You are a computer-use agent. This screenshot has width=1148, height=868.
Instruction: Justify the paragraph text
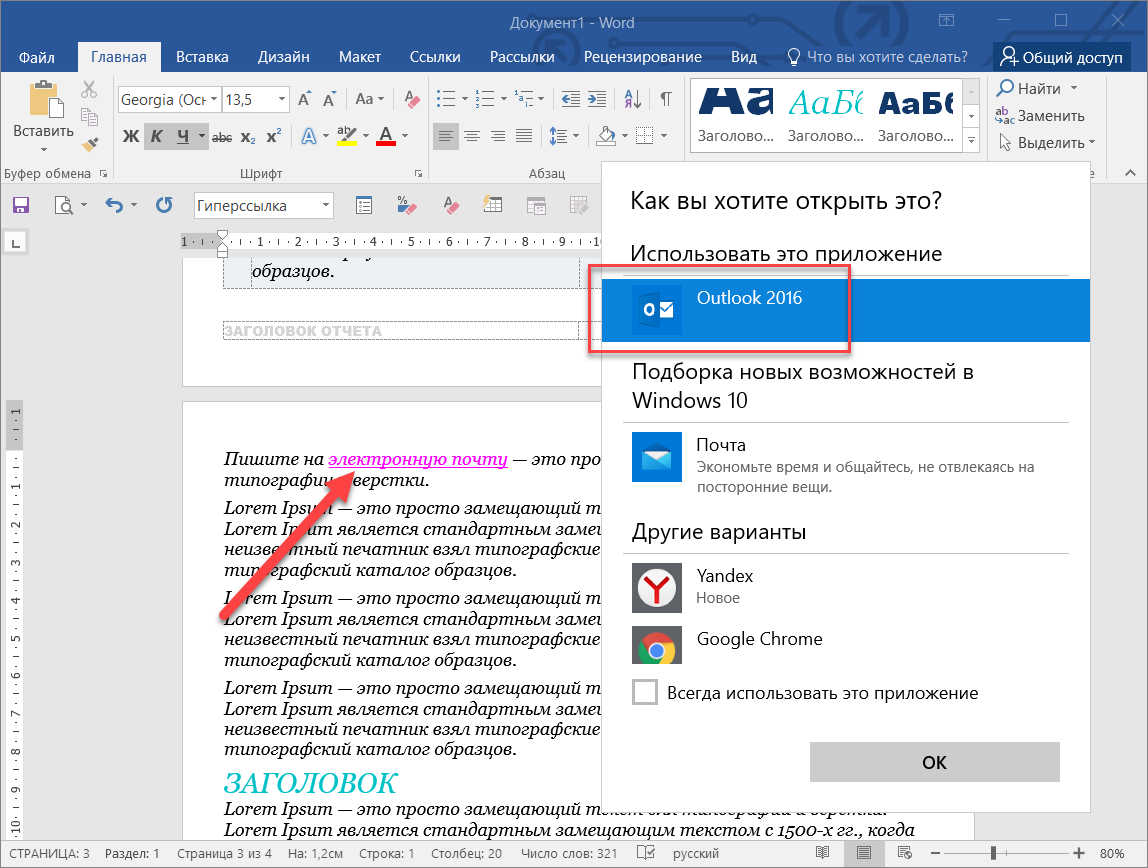(524, 136)
